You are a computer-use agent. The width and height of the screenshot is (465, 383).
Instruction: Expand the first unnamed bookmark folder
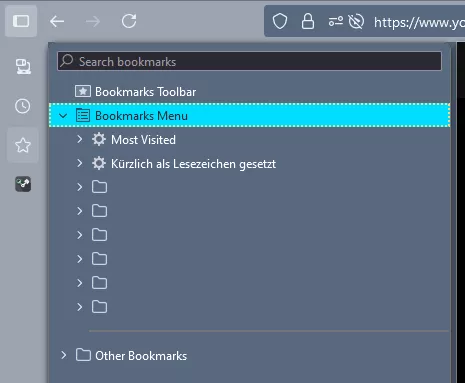point(79,187)
